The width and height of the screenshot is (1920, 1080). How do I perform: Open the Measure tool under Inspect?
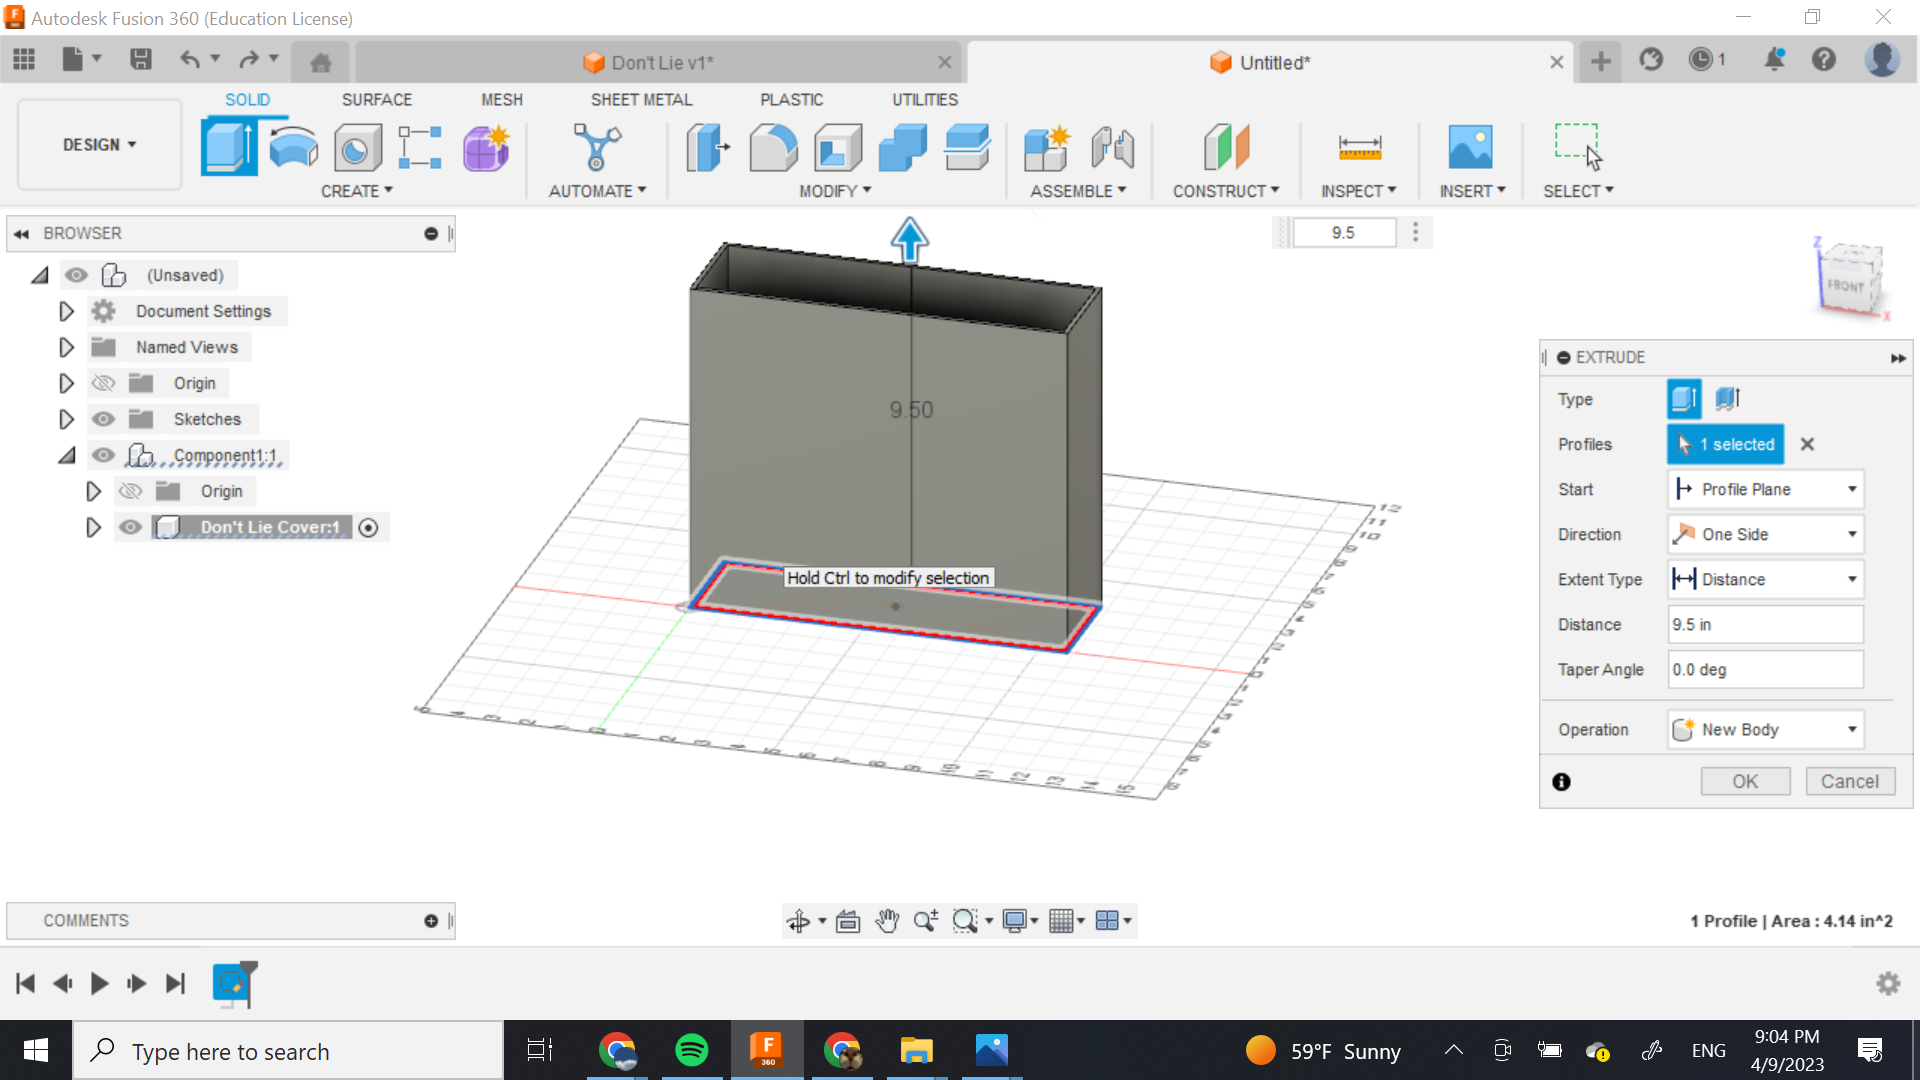pyautogui.click(x=1359, y=148)
